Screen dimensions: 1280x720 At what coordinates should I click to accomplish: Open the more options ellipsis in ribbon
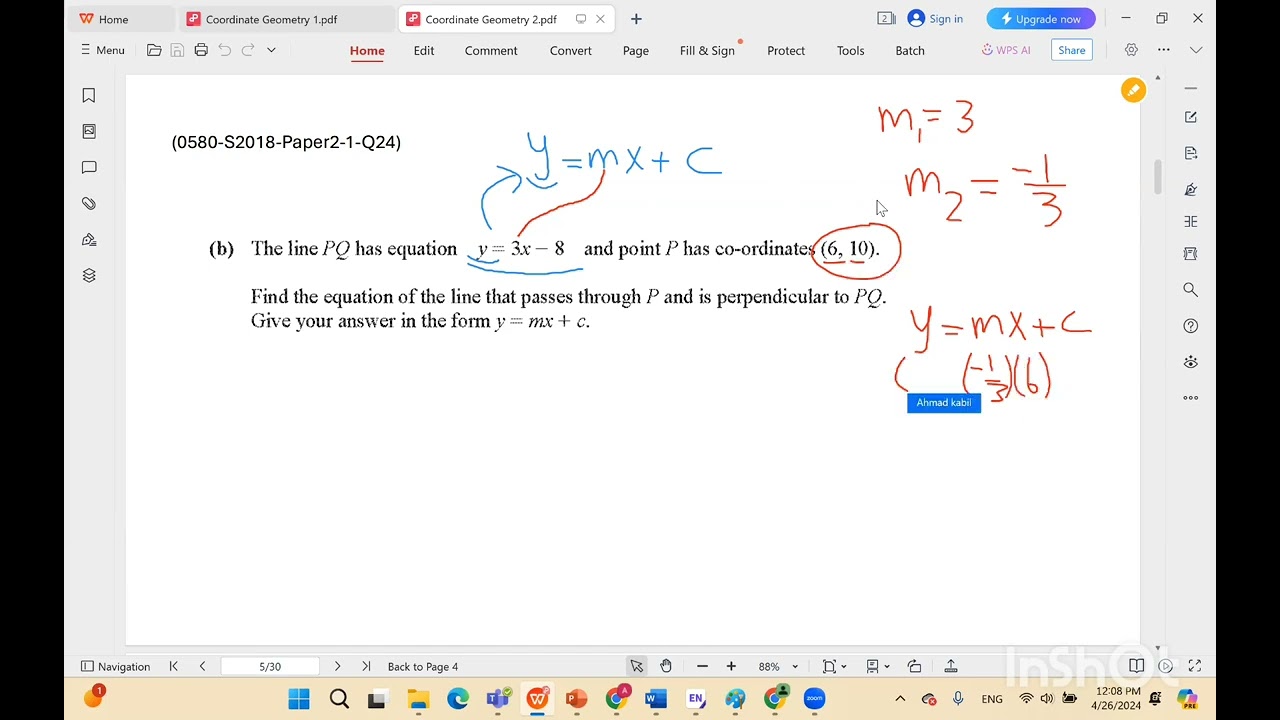(1164, 50)
